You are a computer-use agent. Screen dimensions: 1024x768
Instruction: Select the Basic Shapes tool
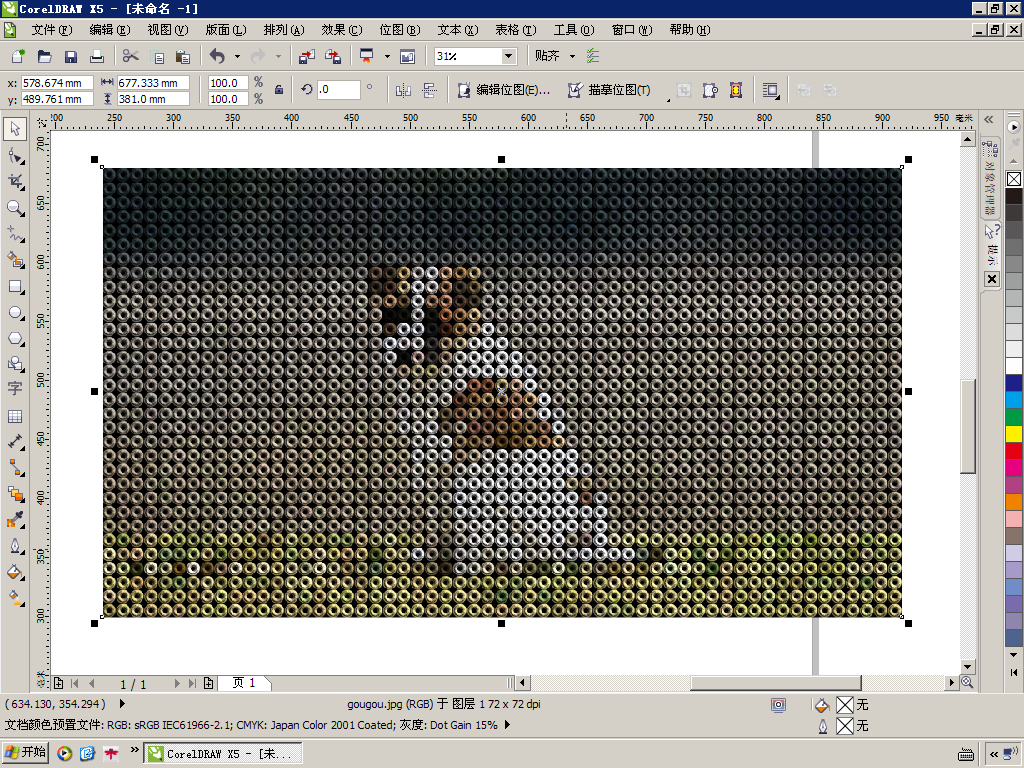pyautogui.click(x=16, y=364)
